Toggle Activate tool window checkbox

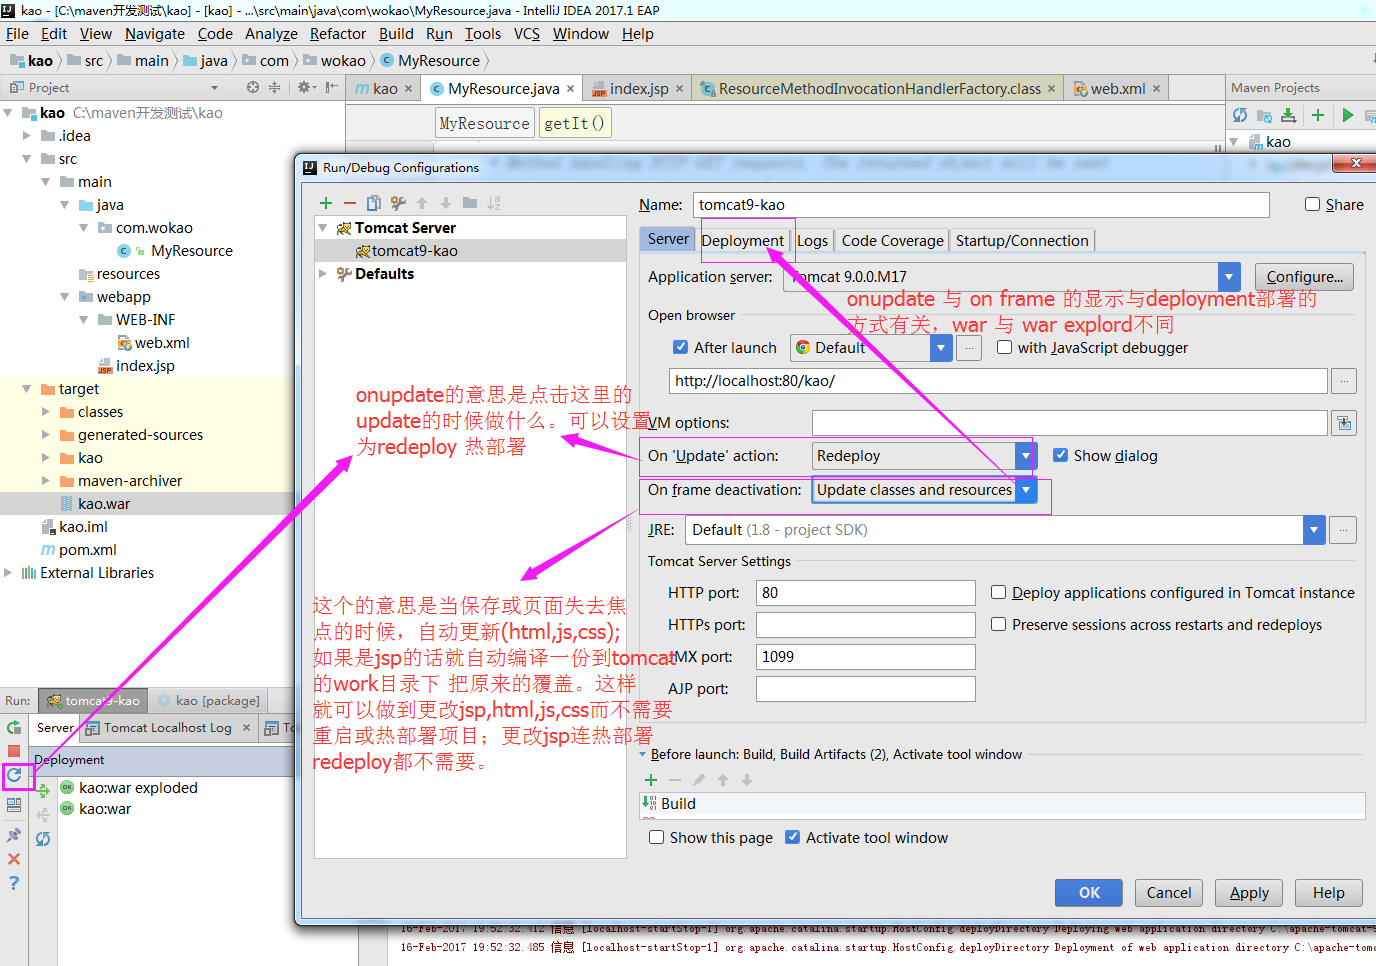click(792, 837)
